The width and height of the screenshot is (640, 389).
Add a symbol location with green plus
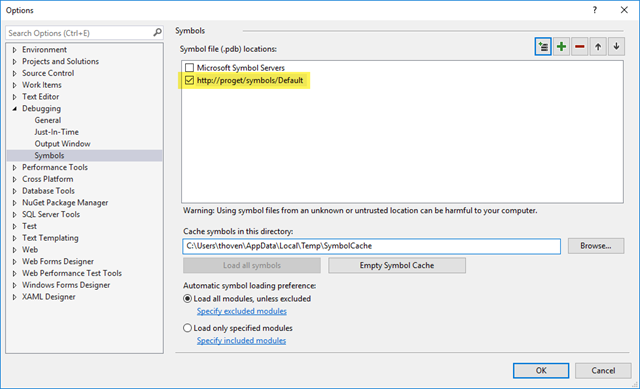[x=561, y=47]
